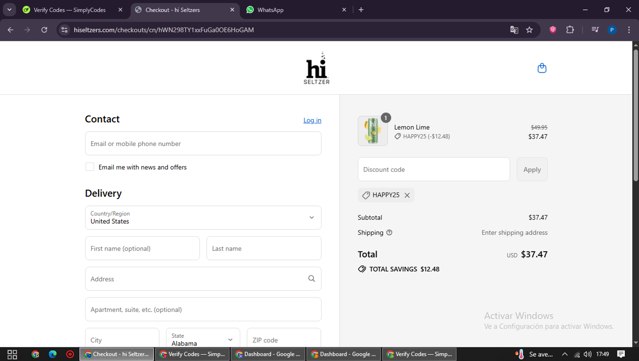
Task: Go forward in browser history
Action: (x=27, y=30)
